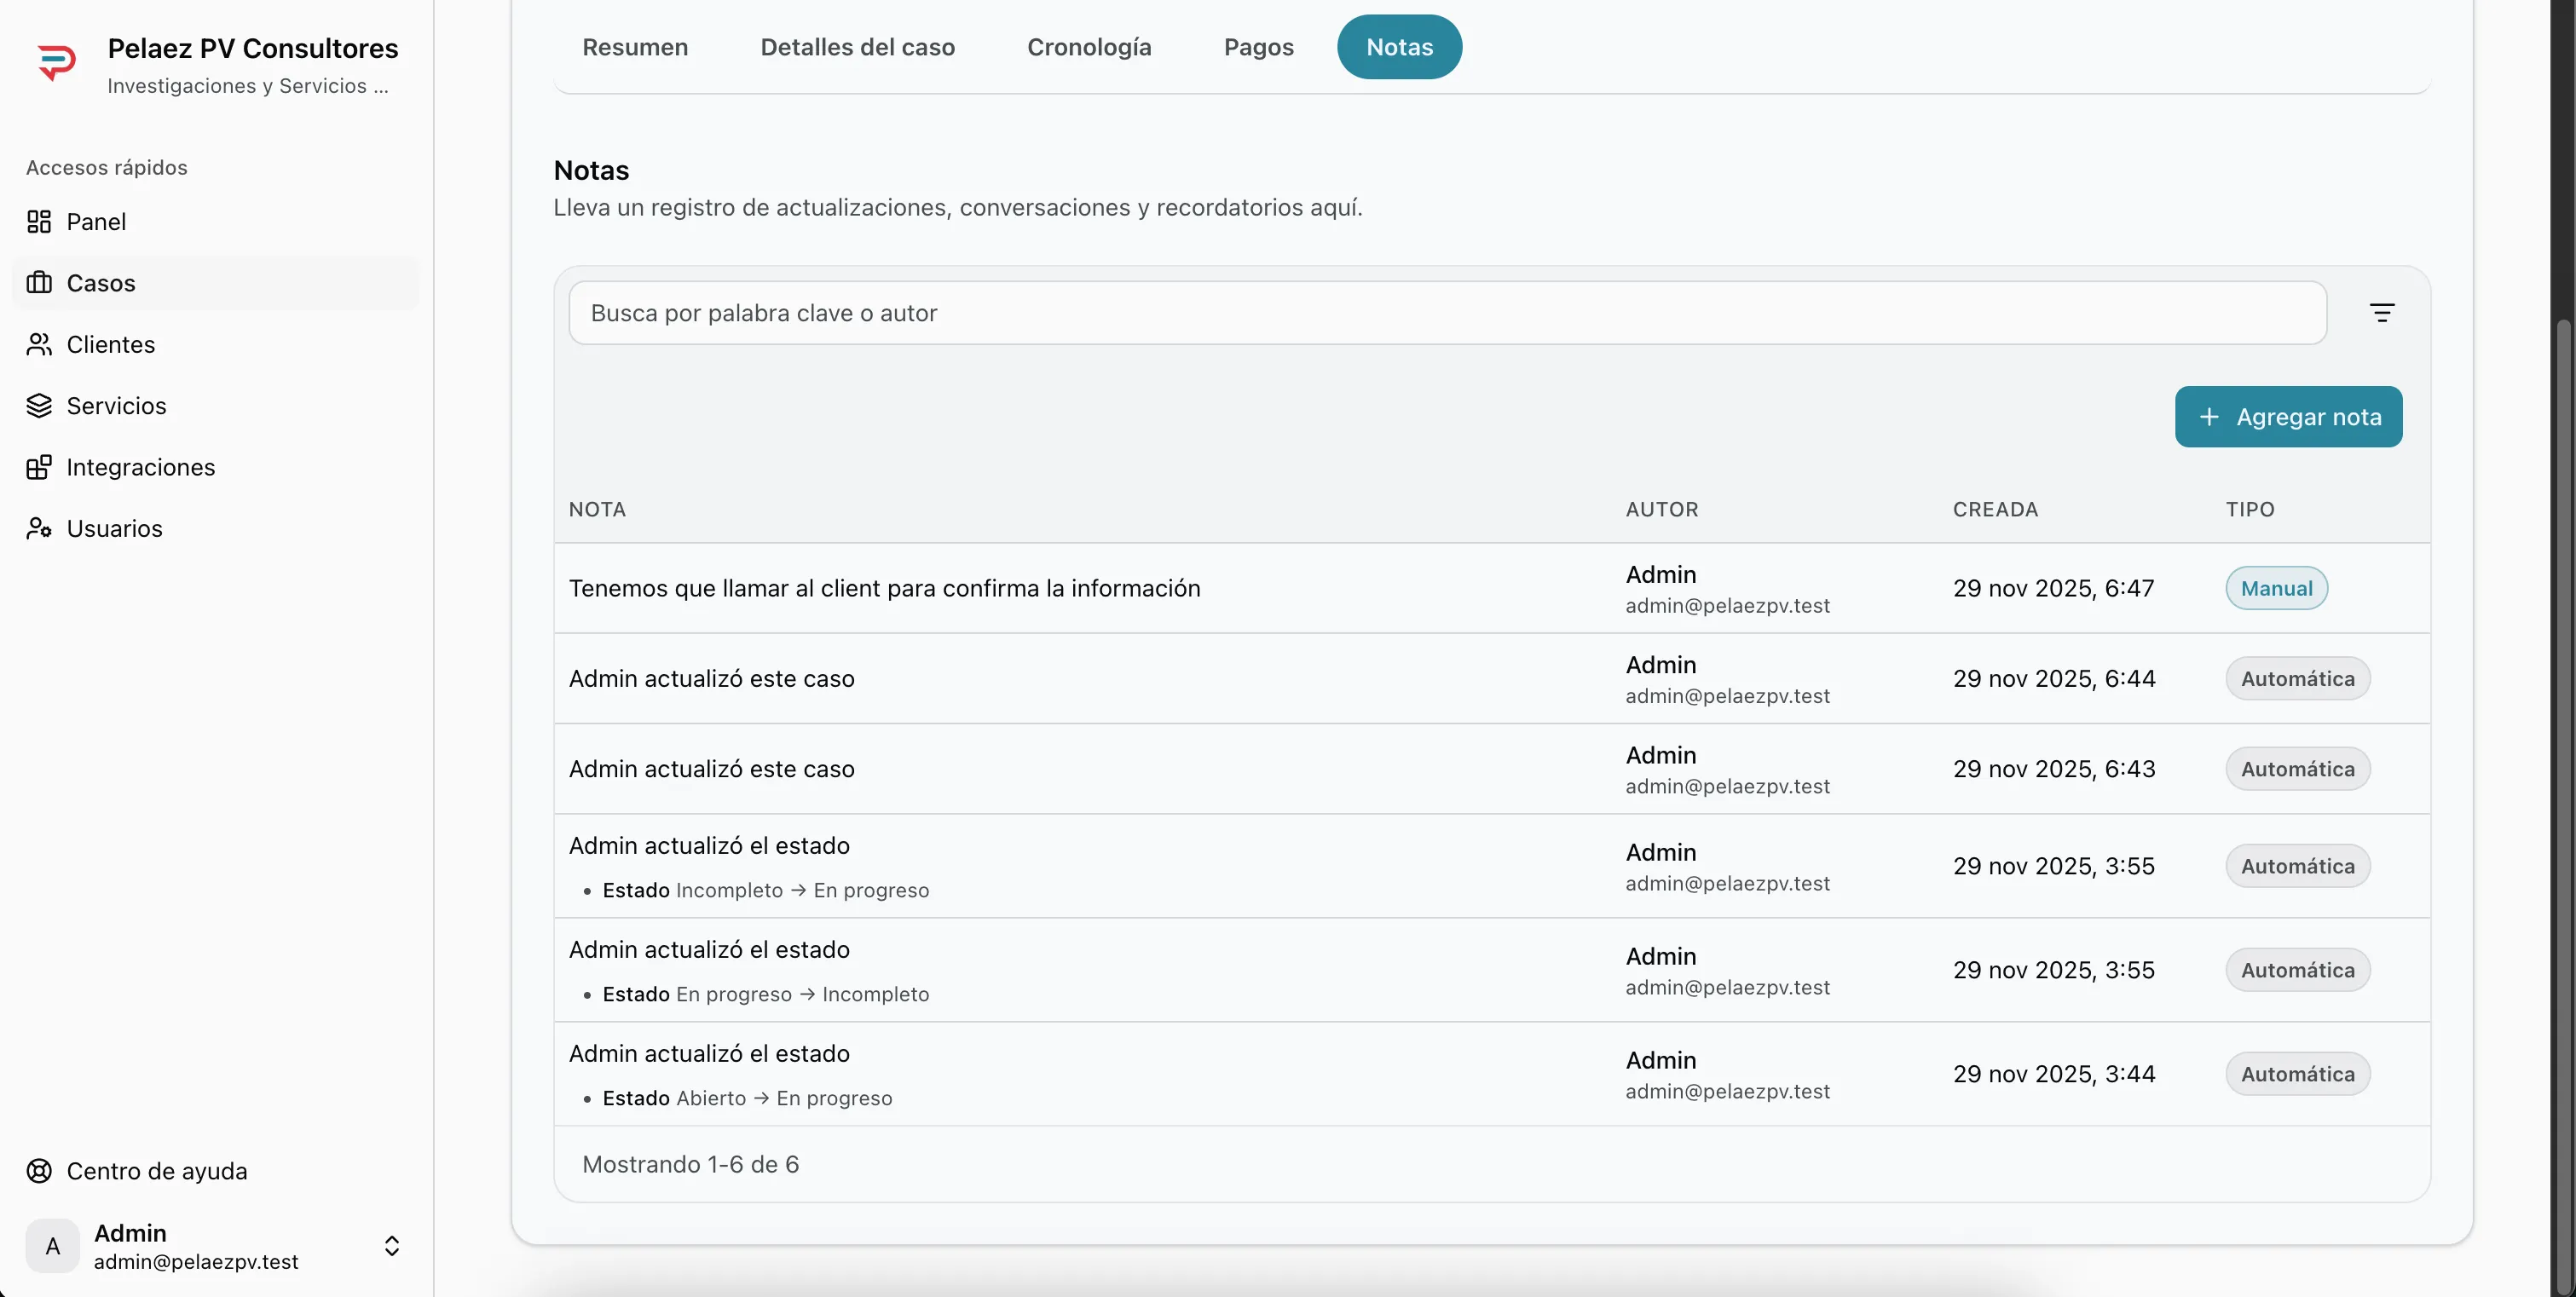
Task: Switch to the Pagos tab
Action: tap(1258, 47)
